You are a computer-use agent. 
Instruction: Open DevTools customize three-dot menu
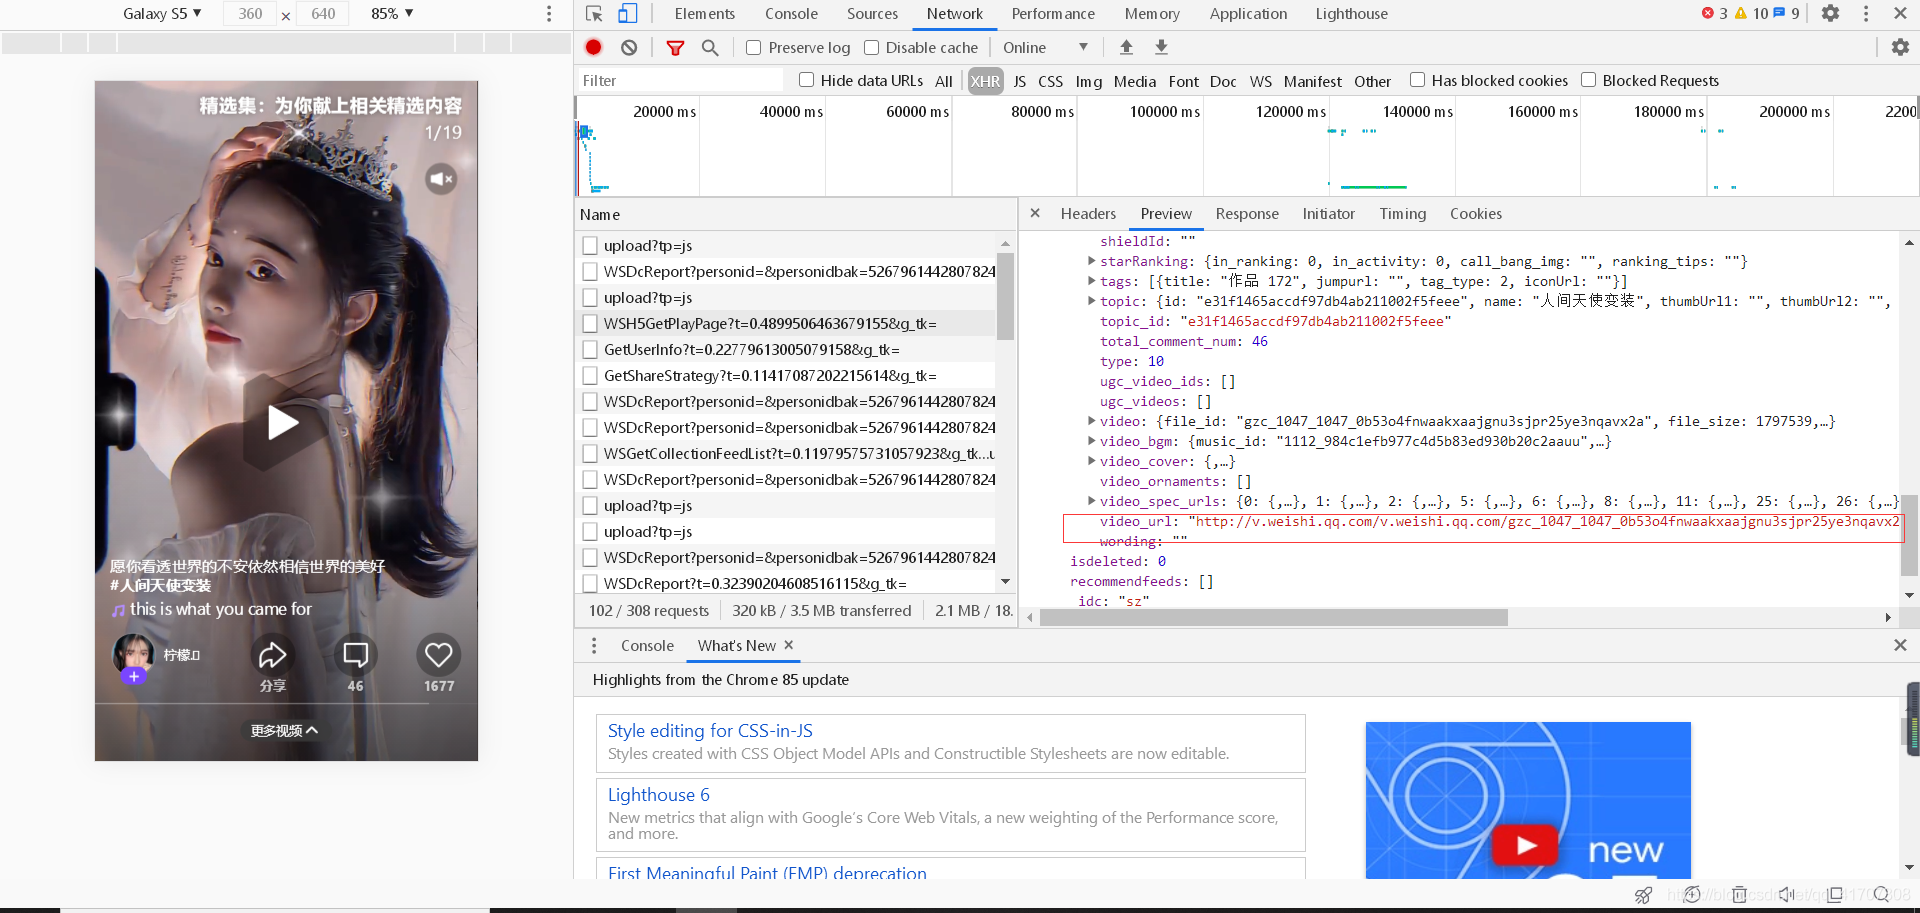1866,14
